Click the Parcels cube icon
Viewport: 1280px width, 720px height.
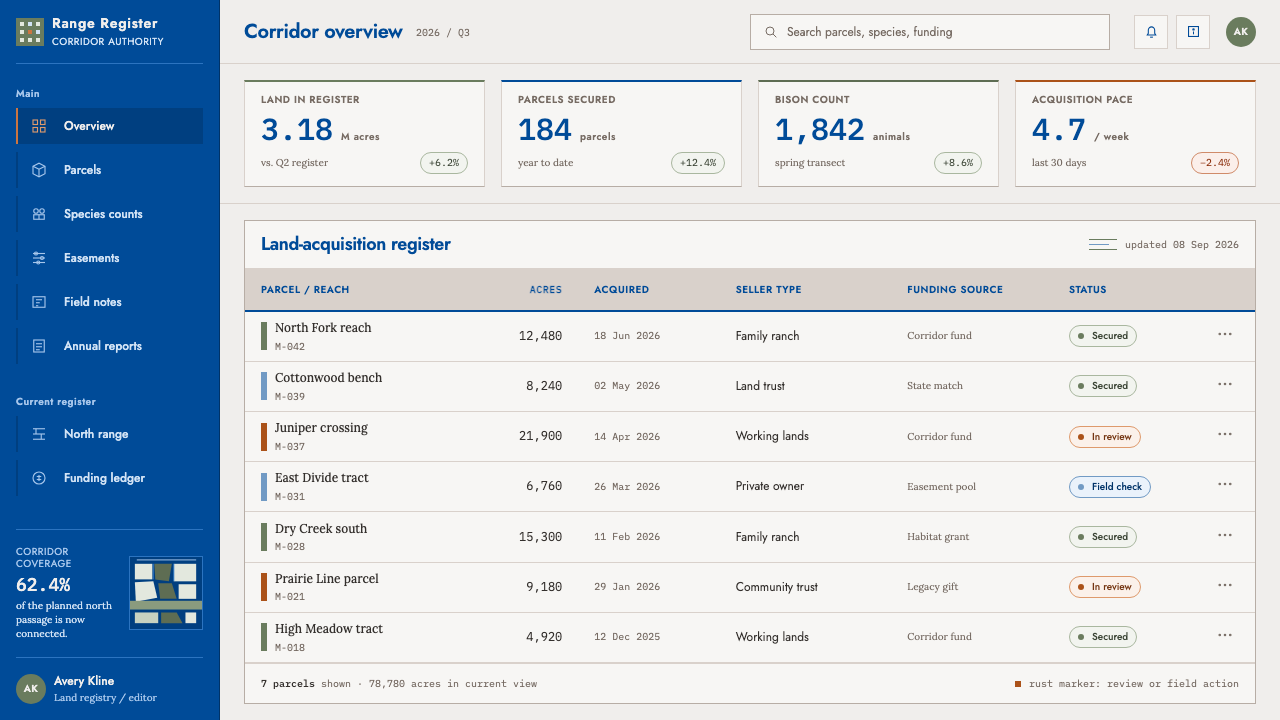coord(39,170)
